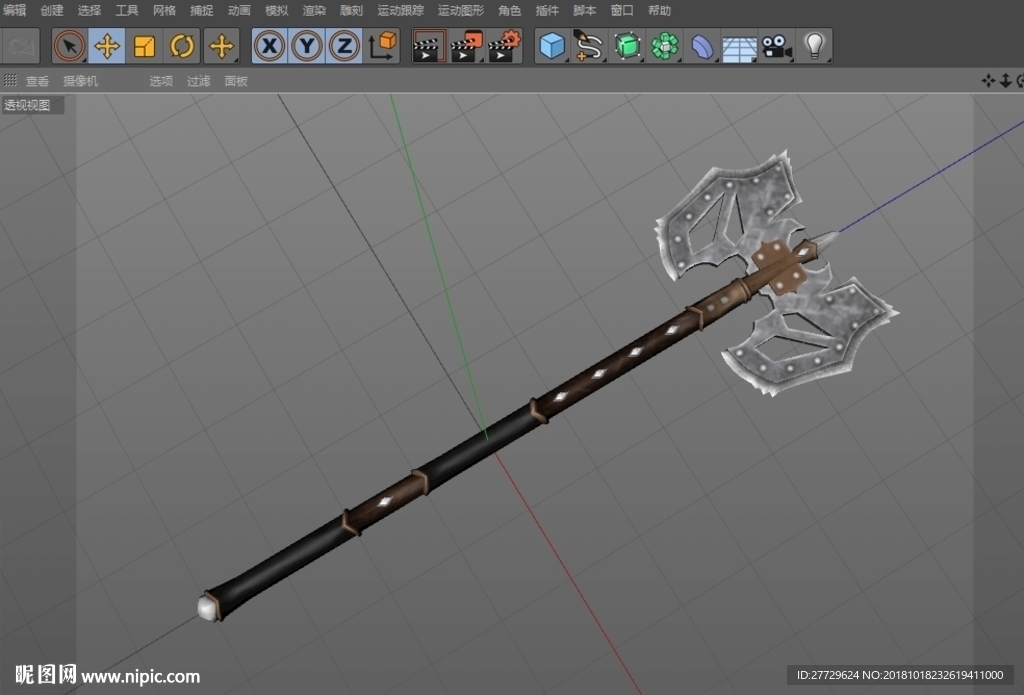Activate the Move tool
This screenshot has height=695, width=1024.
point(106,46)
